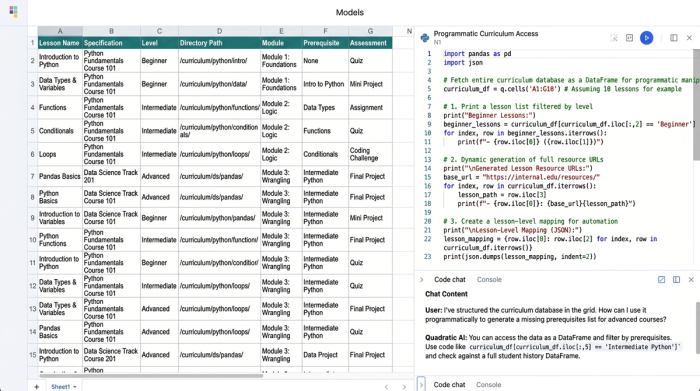700x391 pixels.
Task: Click code line 23 with json.dumps
Action: point(520,257)
